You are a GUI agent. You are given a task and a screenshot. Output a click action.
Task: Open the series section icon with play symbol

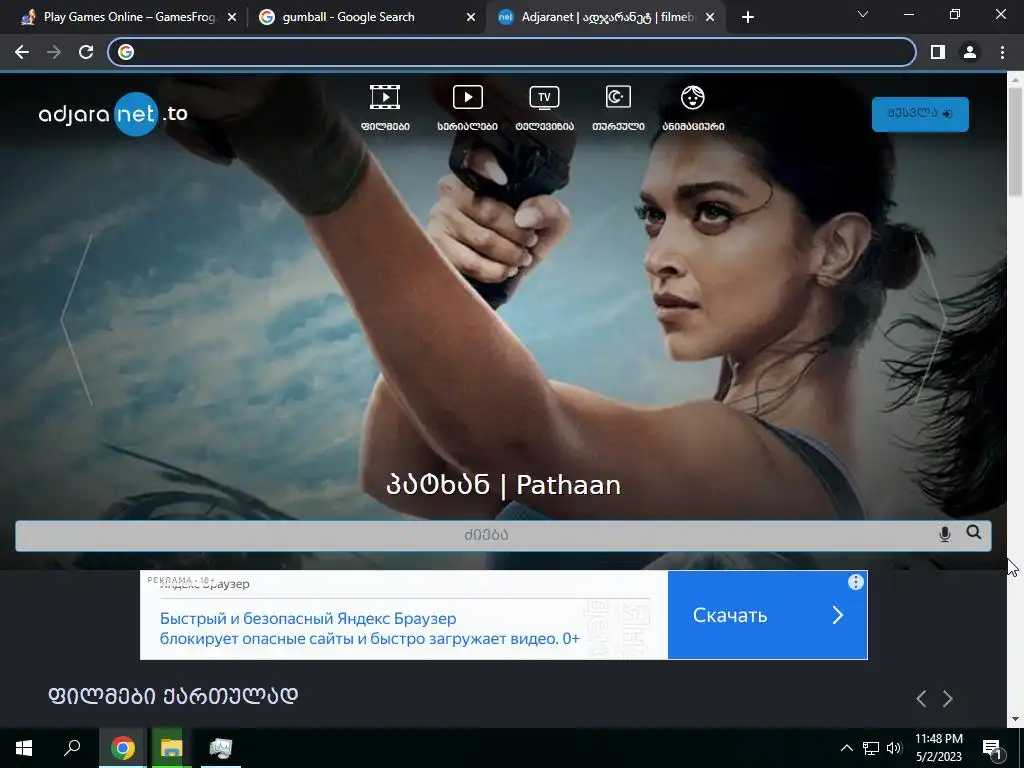(x=468, y=98)
